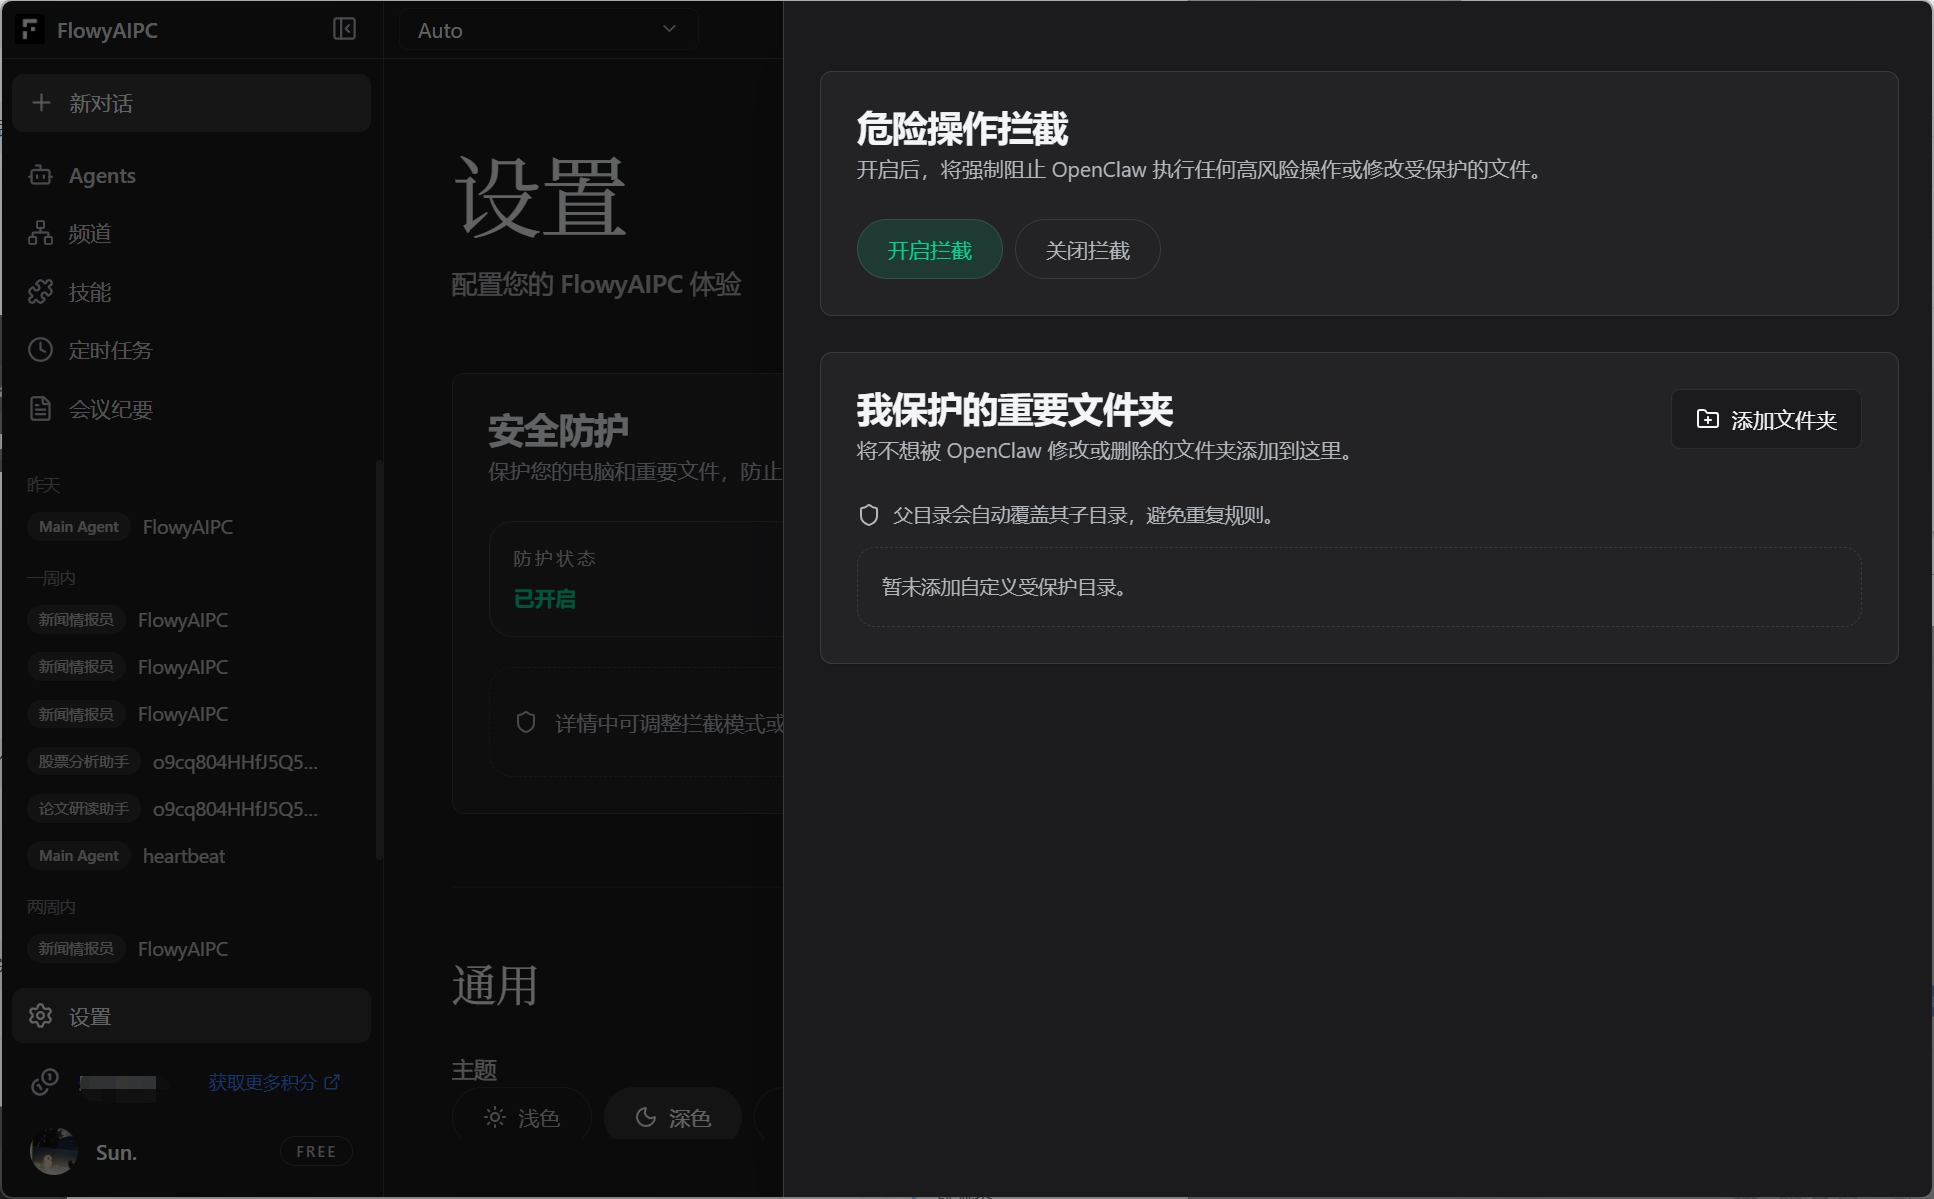Viewport: 1934px width, 1199px height.
Task: Open the 论文研读助手 conversation
Action: [191, 809]
